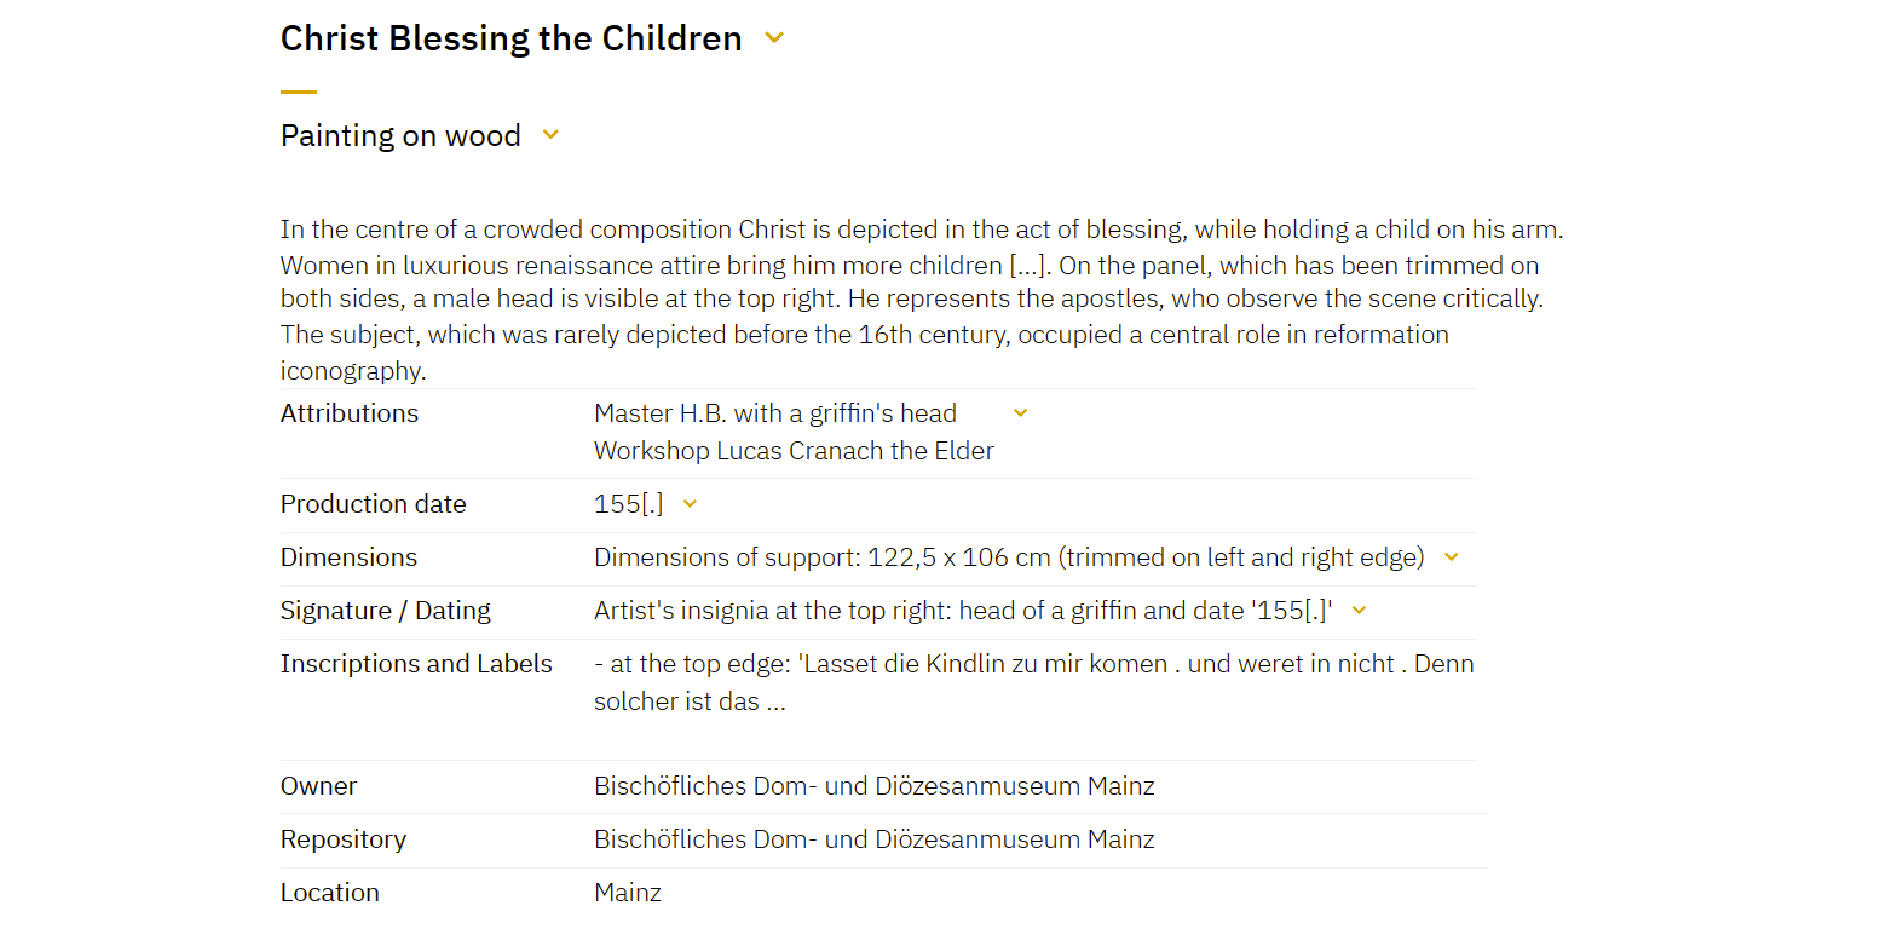The width and height of the screenshot is (1883, 939).
Task: Expand the chevron next to Painting on wood
Action: point(550,135)
